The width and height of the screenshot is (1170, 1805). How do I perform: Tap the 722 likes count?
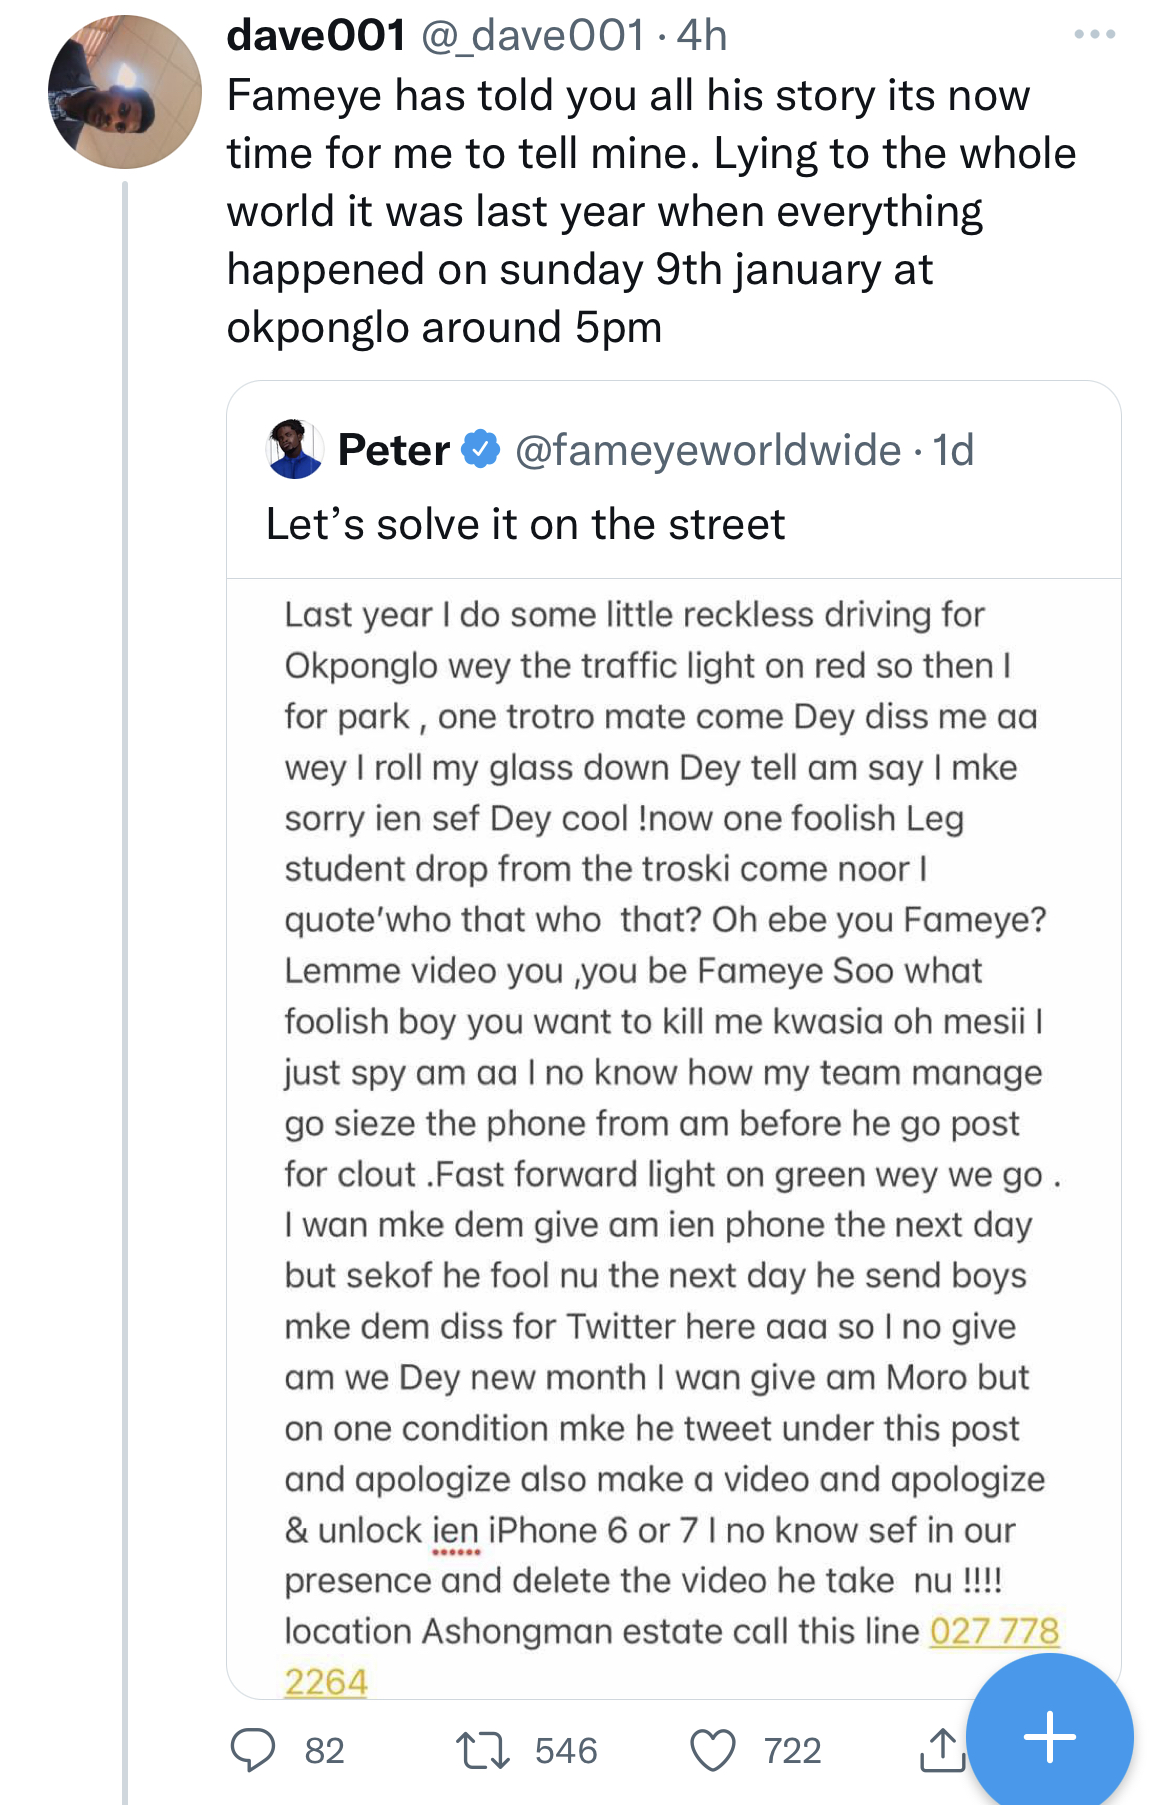click(x=792, y=1751)
